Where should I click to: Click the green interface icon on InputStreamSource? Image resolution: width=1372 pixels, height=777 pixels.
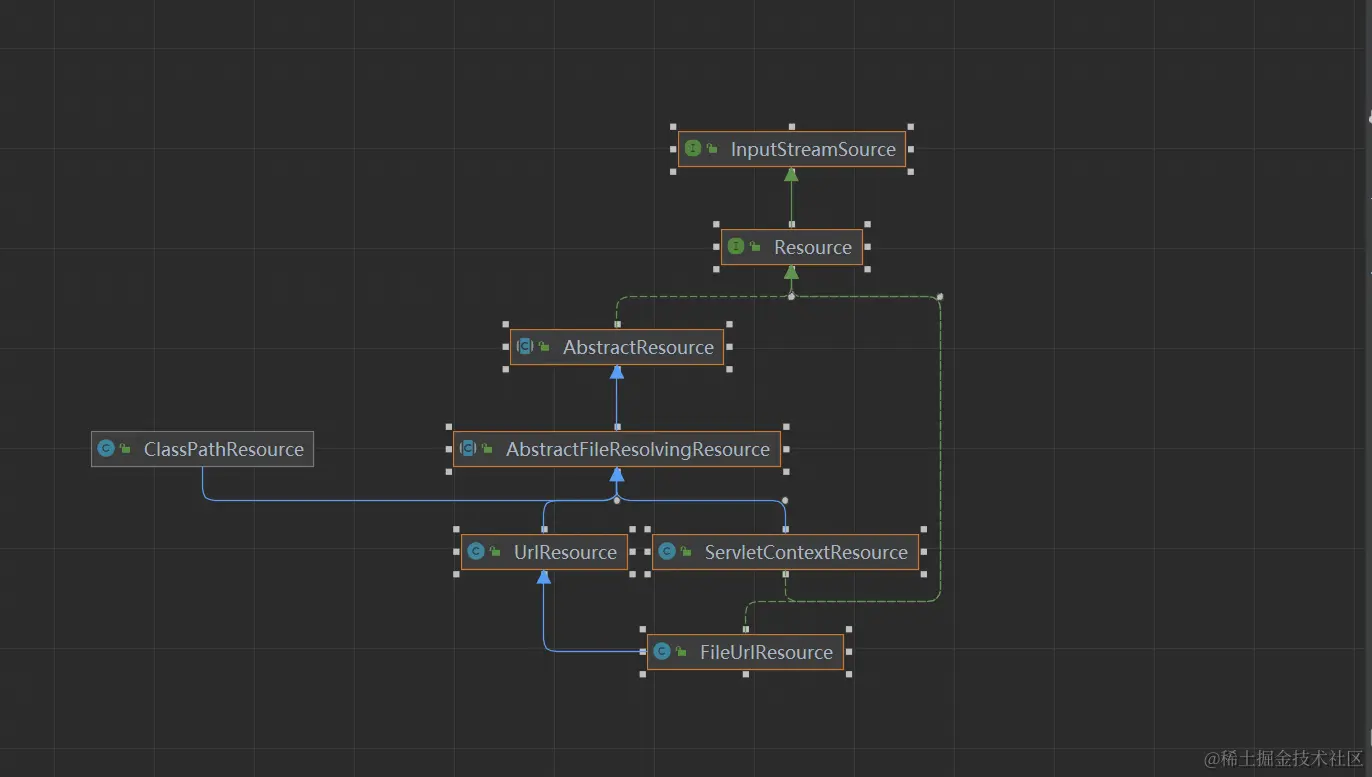coord(693,148)
